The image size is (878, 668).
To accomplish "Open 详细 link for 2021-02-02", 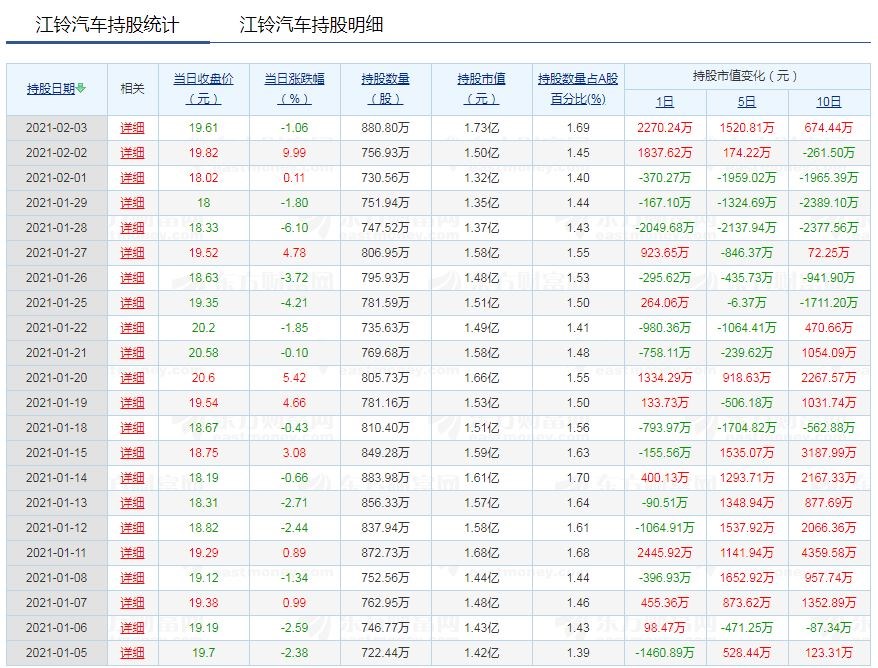I will 132,153.
